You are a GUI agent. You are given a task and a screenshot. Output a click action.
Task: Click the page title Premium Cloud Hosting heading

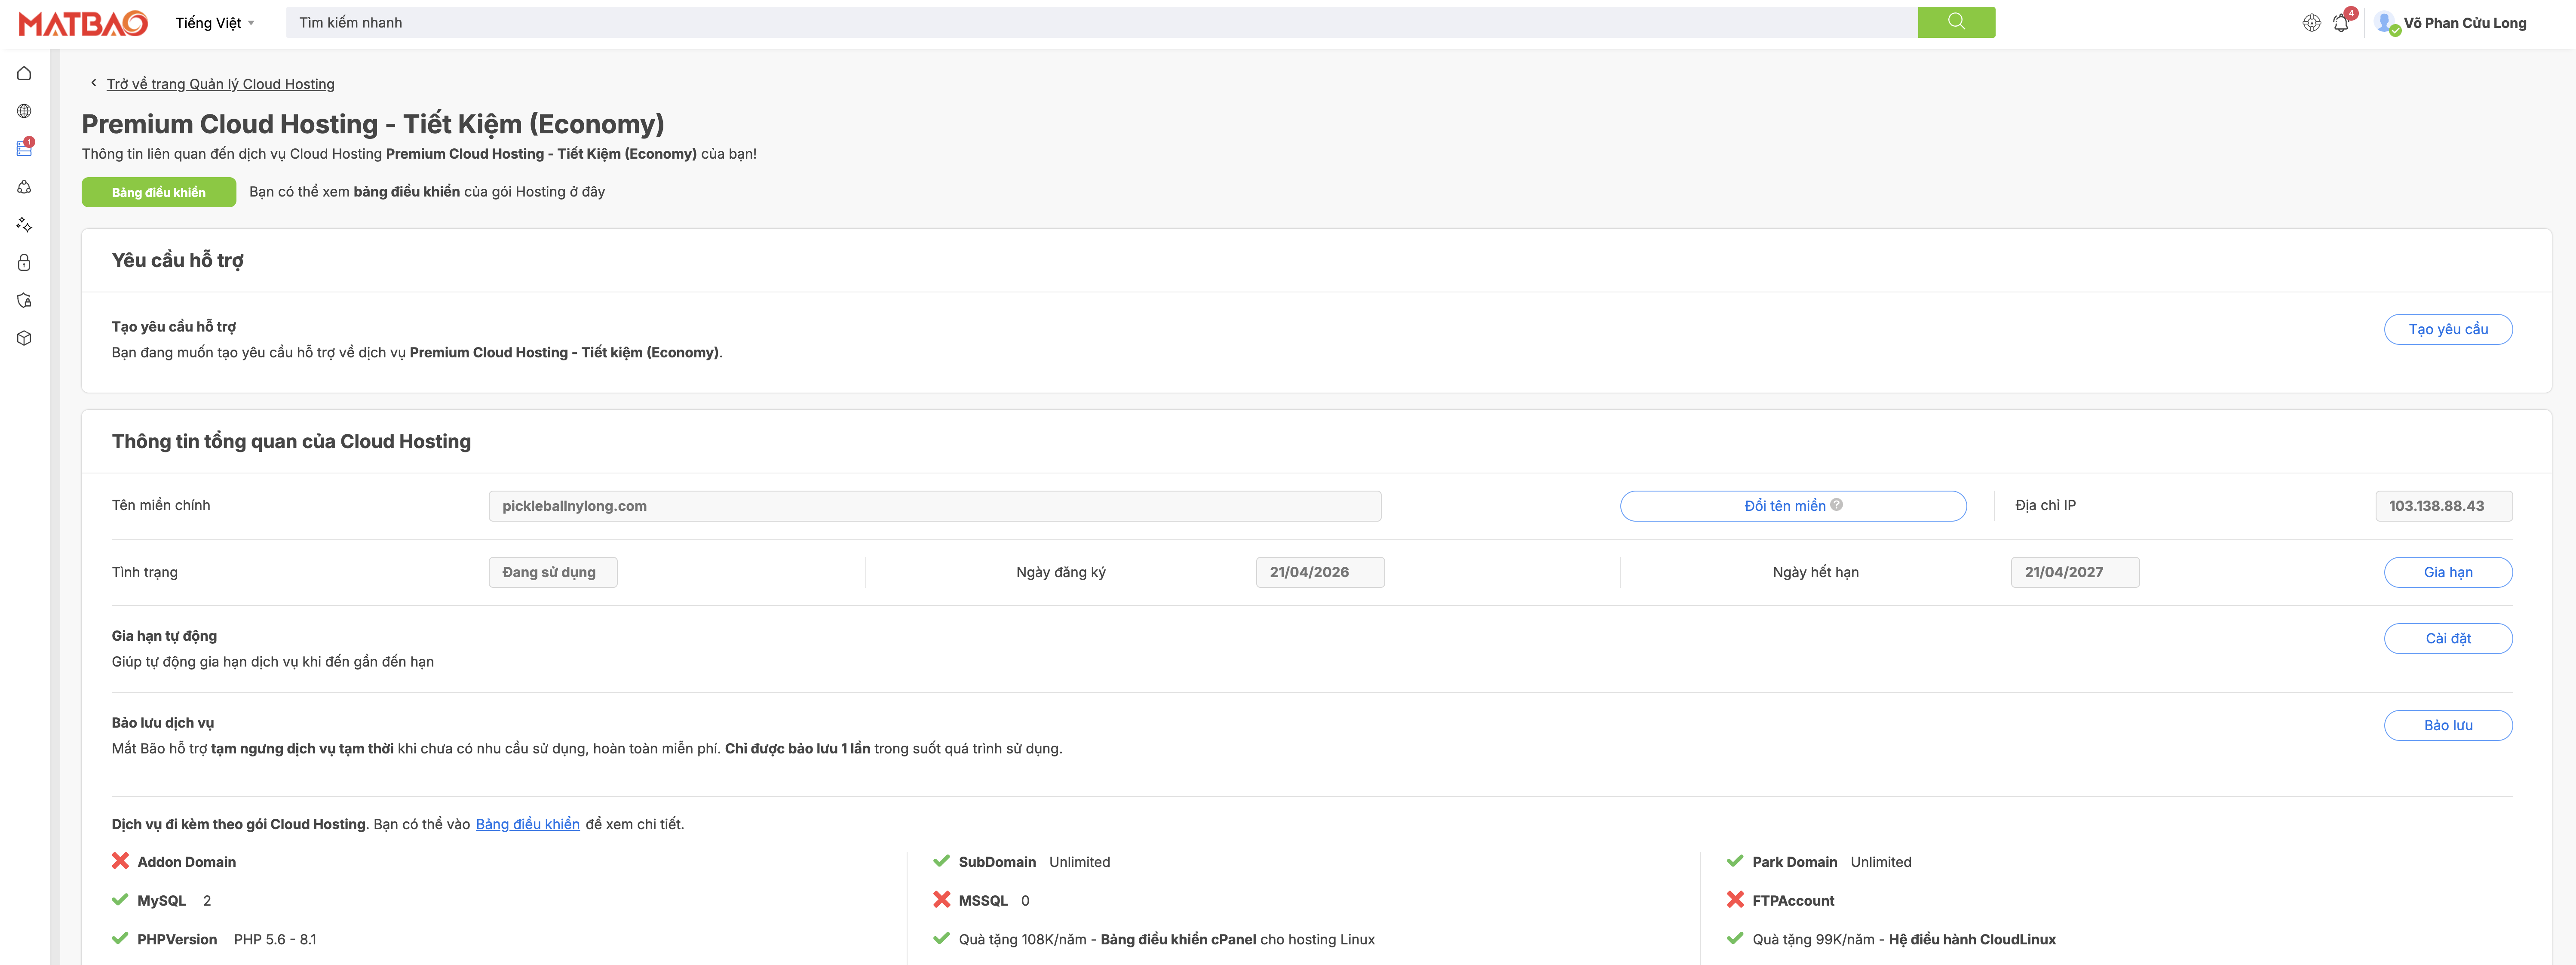(x=373, y=124)
